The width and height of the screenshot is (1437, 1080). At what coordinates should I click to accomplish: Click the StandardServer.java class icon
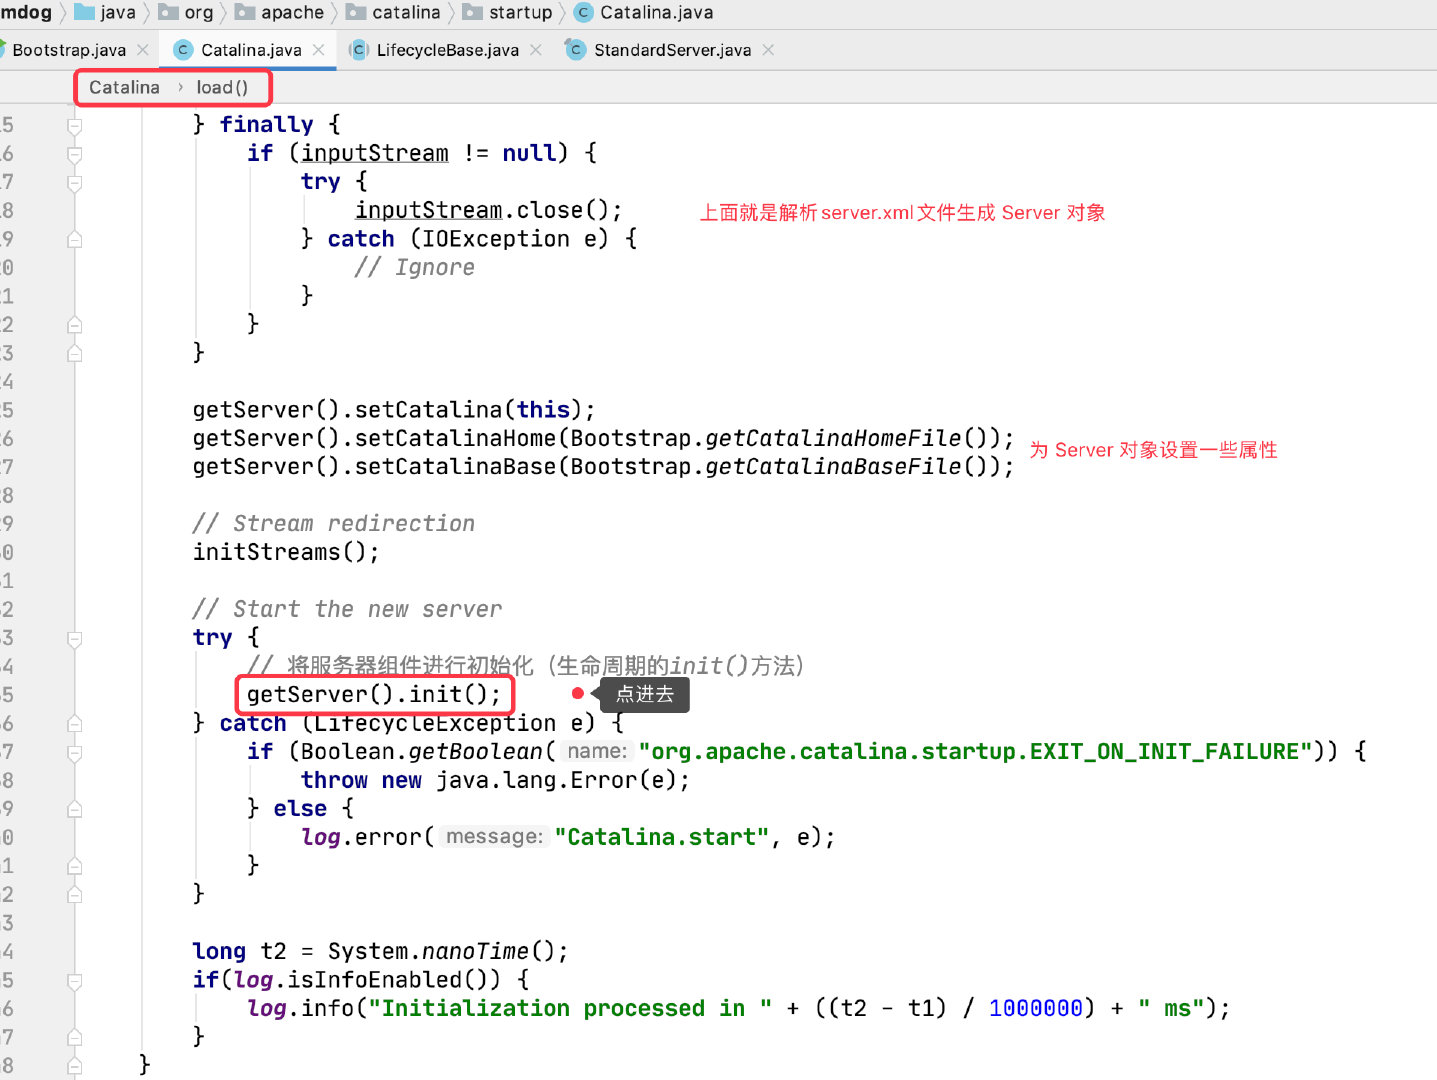pyautogui.click(x=575, y=50)
